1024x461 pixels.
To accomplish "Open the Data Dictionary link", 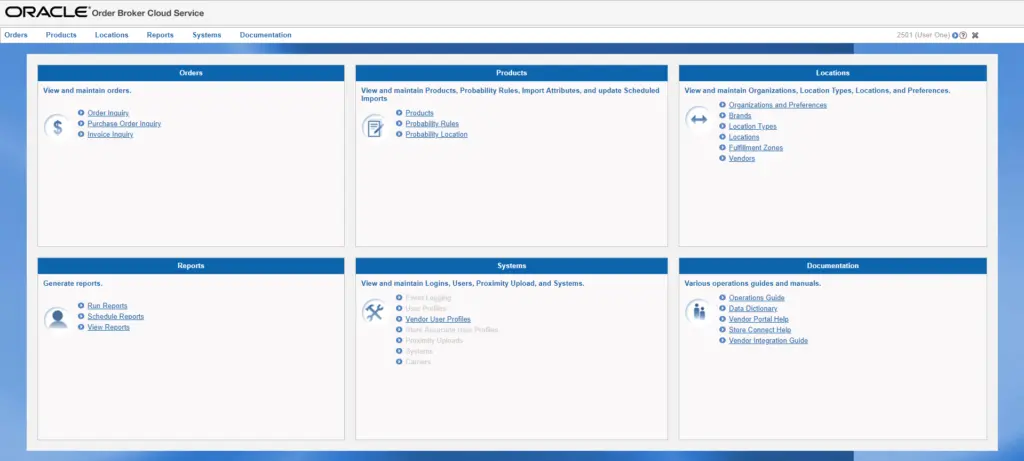I will click(753, 308).
